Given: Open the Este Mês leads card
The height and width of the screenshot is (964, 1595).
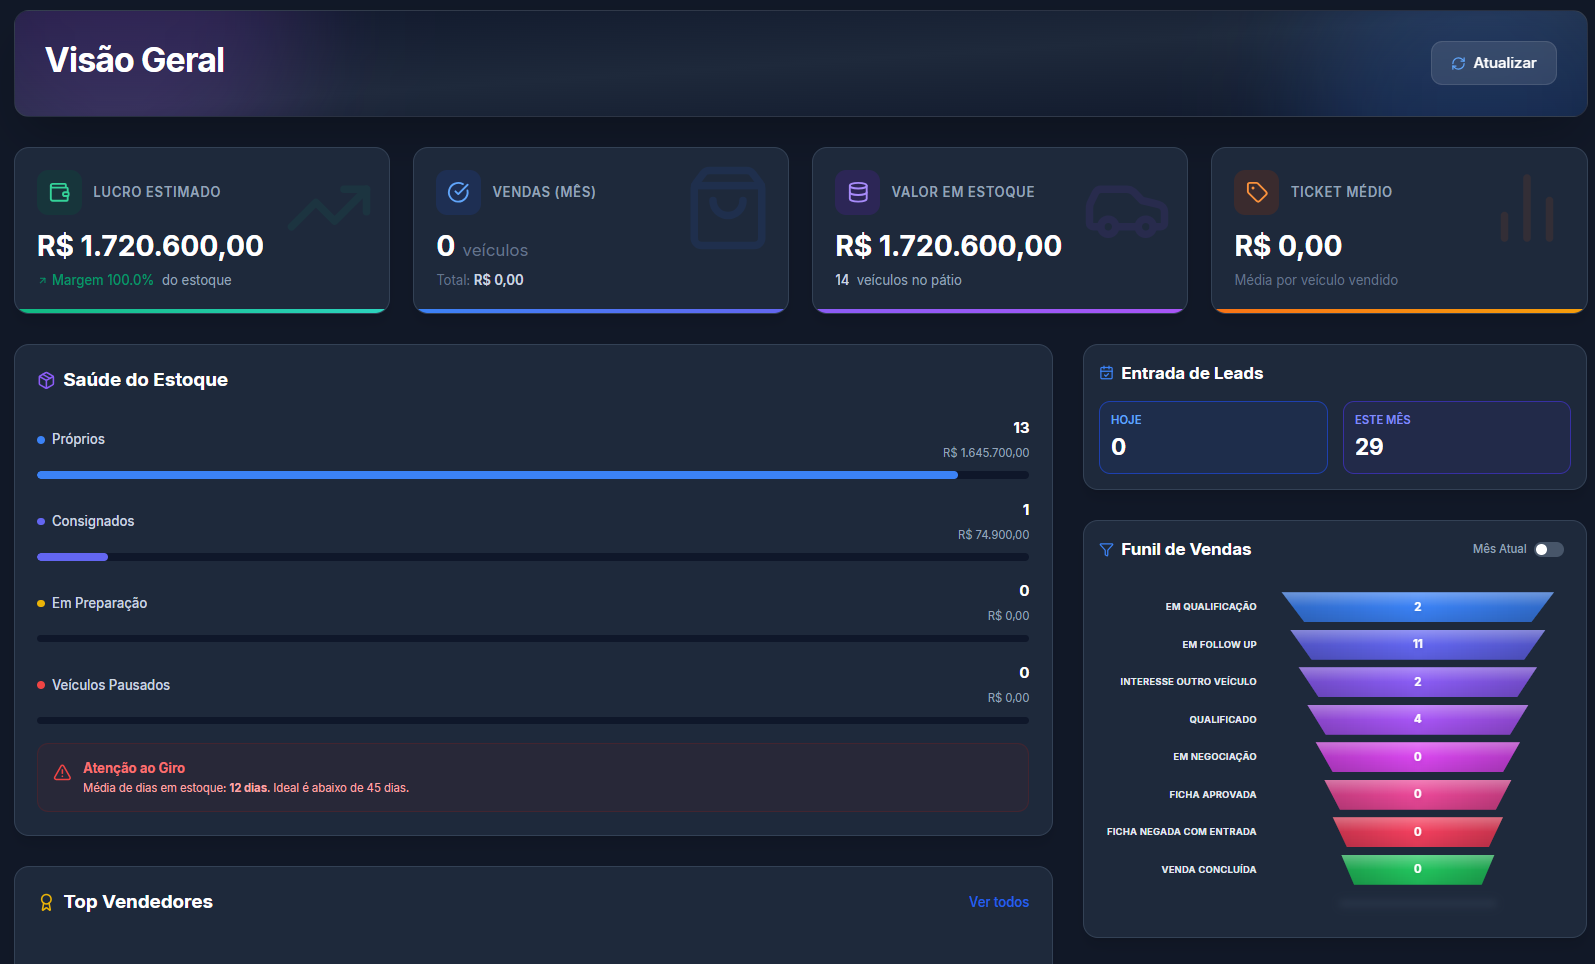Looking at the screenshot, I should coord(1456,437).
